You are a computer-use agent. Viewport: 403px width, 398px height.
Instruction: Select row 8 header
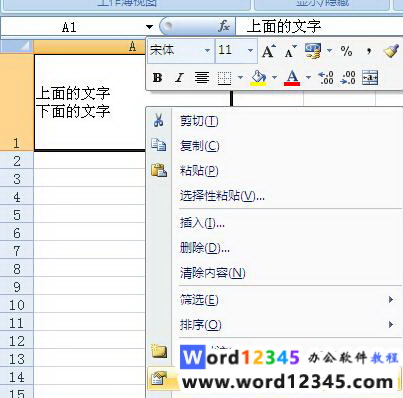pyautogui.click(x=17, y=269)
